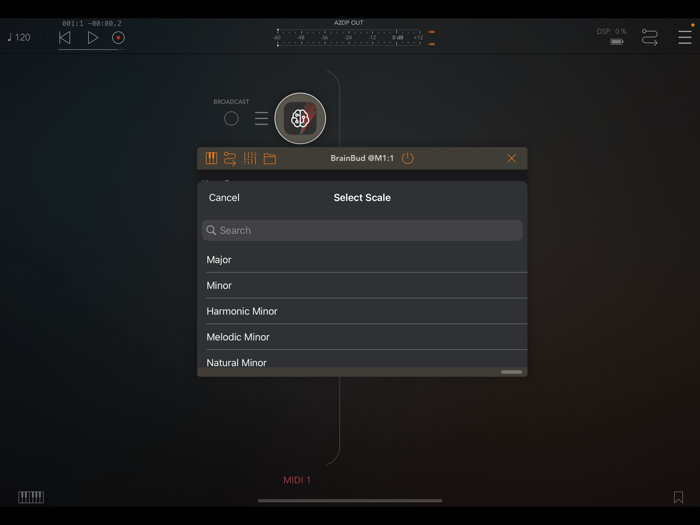Choose the Major scale
This screenshot has height=525, width=700.
coord(362,260)
